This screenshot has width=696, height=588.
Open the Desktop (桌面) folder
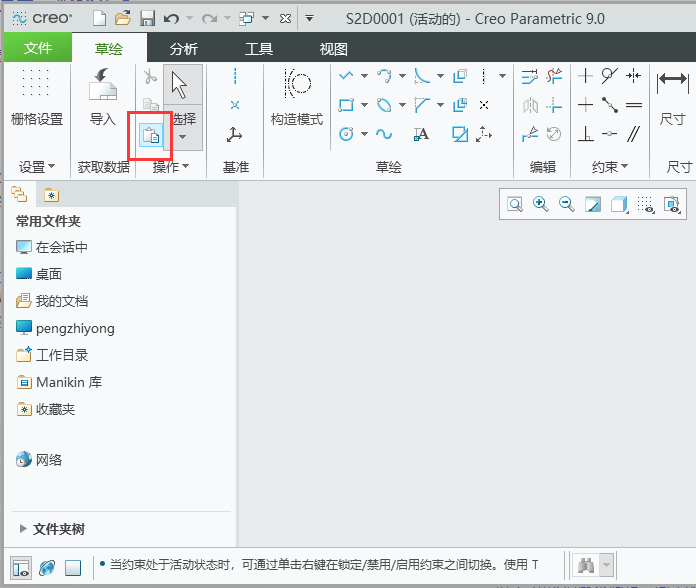point(39,274)
